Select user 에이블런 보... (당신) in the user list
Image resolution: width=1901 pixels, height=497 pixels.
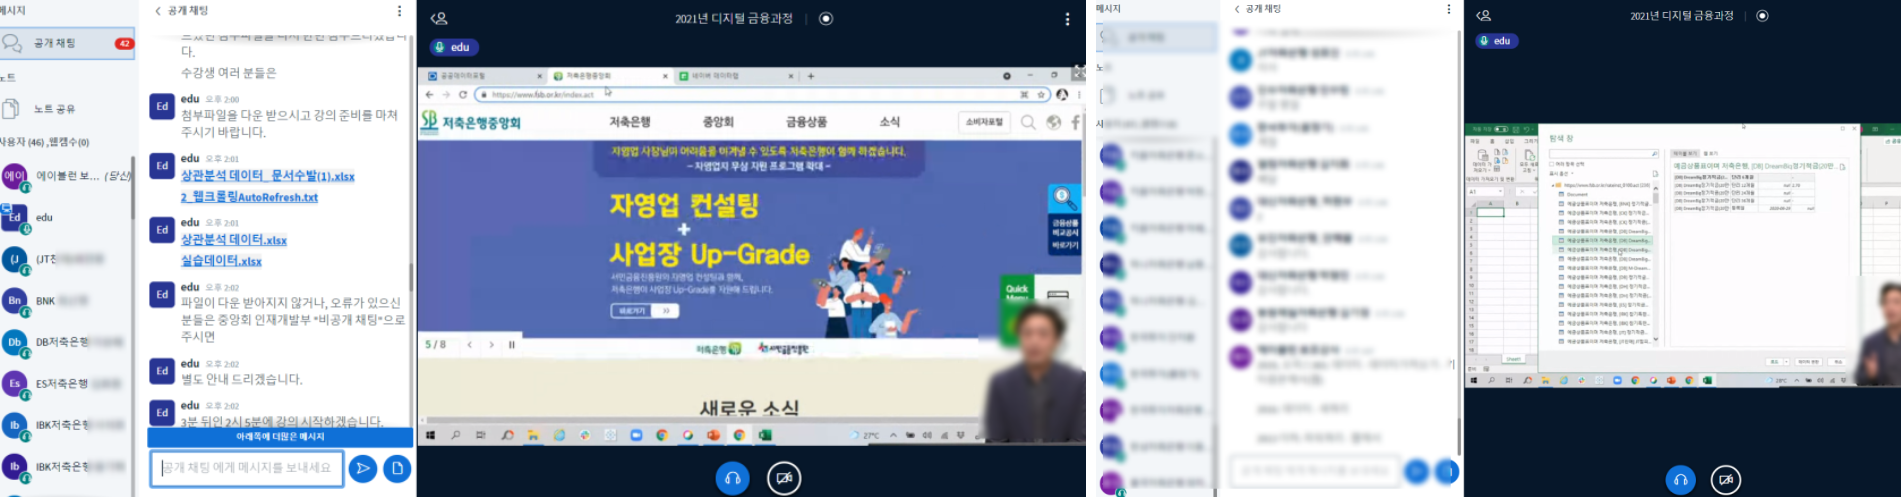(66, 176)
